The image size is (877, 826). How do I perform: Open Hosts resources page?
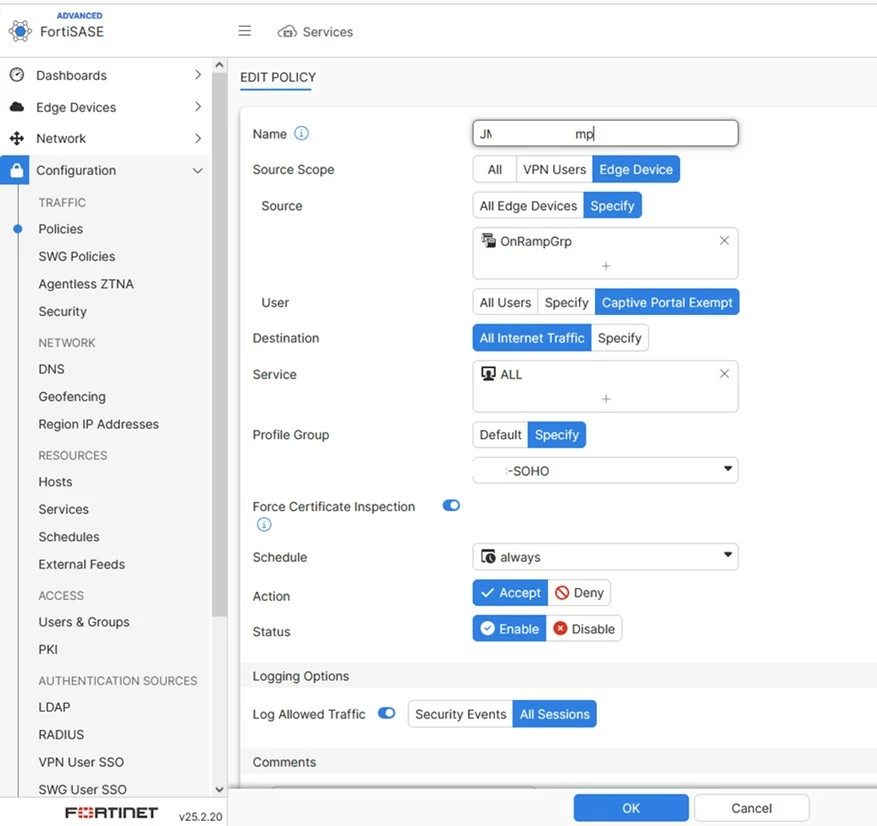(x=55, y=482)
